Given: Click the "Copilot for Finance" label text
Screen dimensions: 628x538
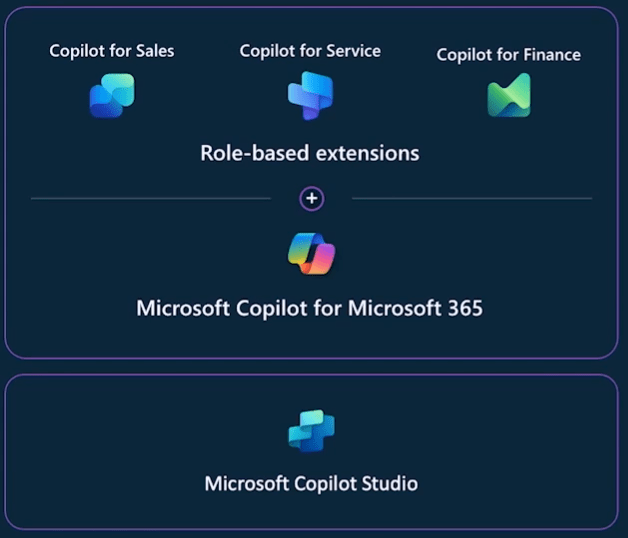Looking at the screenshot, I should click(x=508, y=54).
